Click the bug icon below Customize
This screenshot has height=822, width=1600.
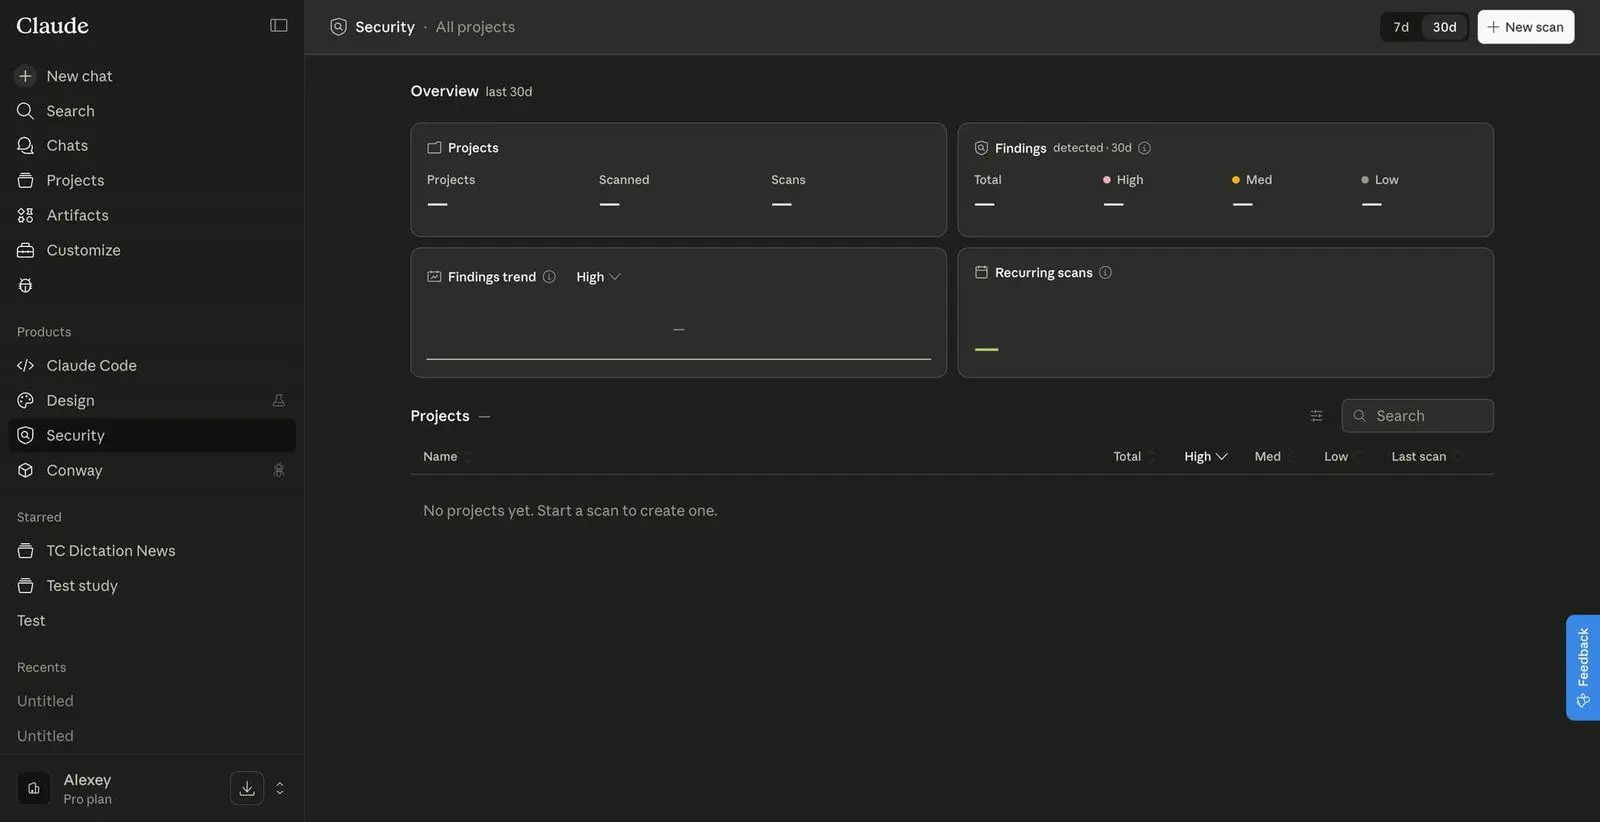[26, 286]
